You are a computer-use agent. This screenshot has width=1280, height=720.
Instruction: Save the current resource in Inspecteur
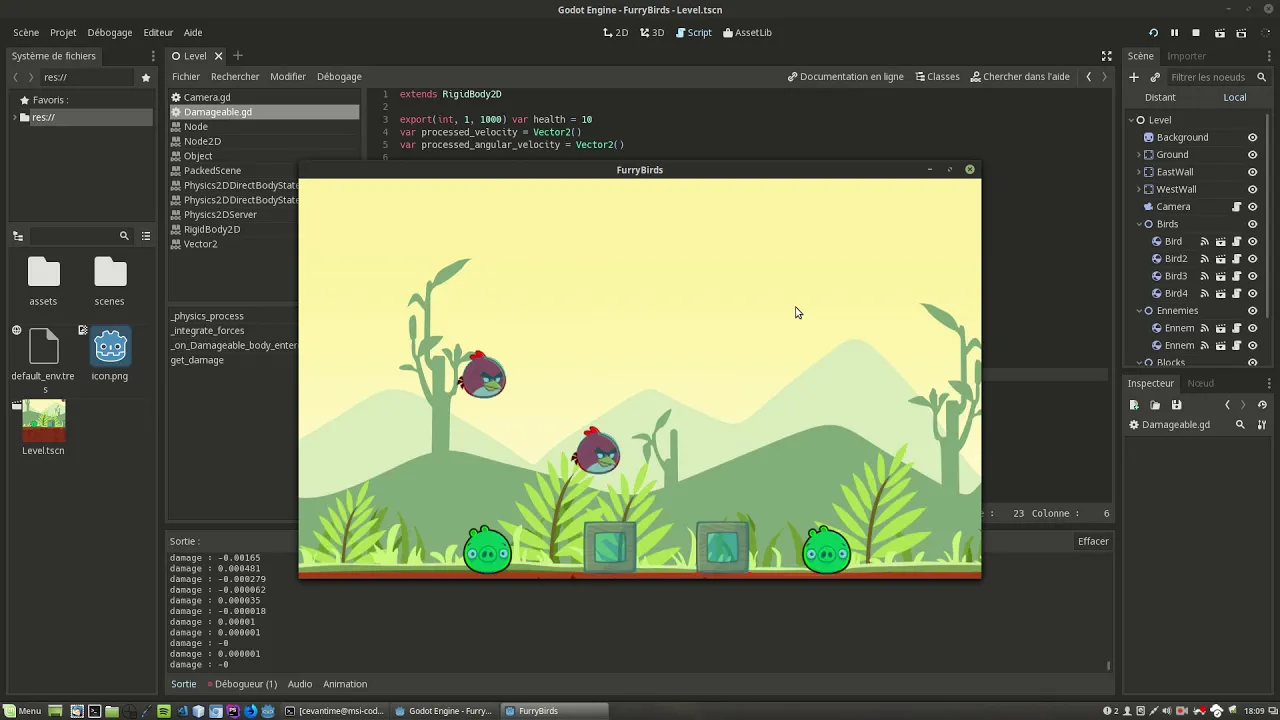[1176, 405]
